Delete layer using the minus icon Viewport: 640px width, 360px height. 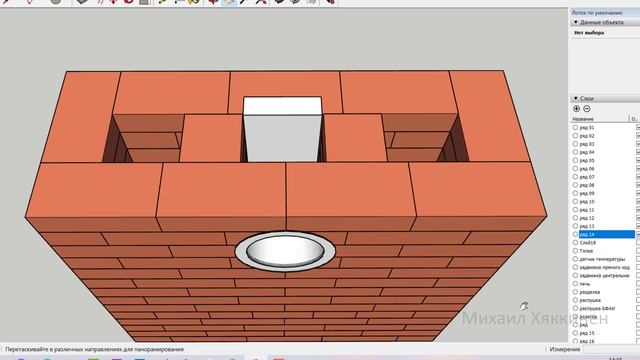point(587,109)
